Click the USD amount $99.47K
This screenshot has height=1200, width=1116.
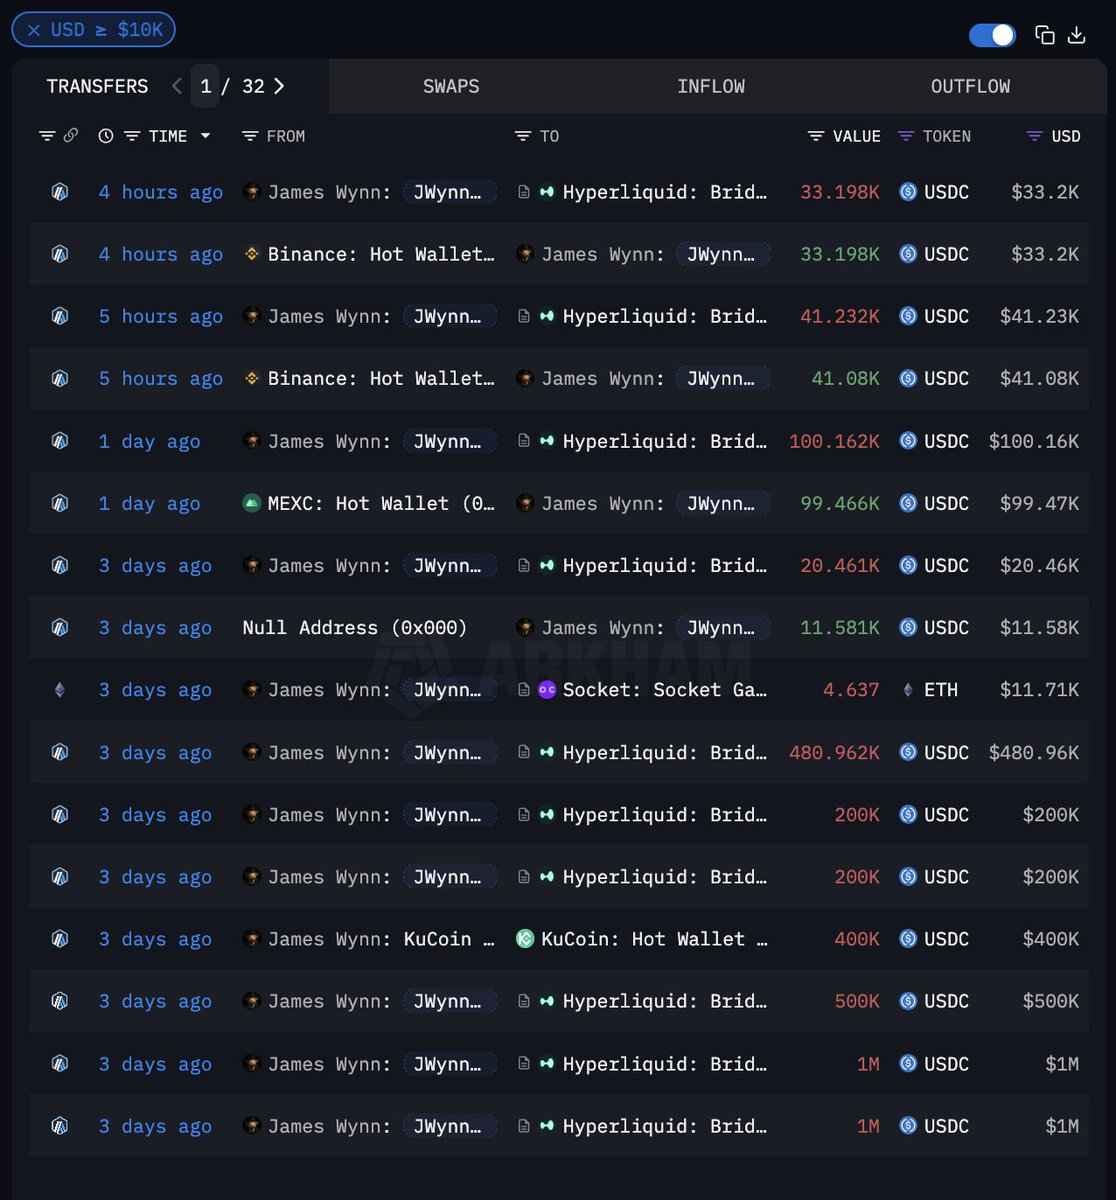pos(1040,503)
